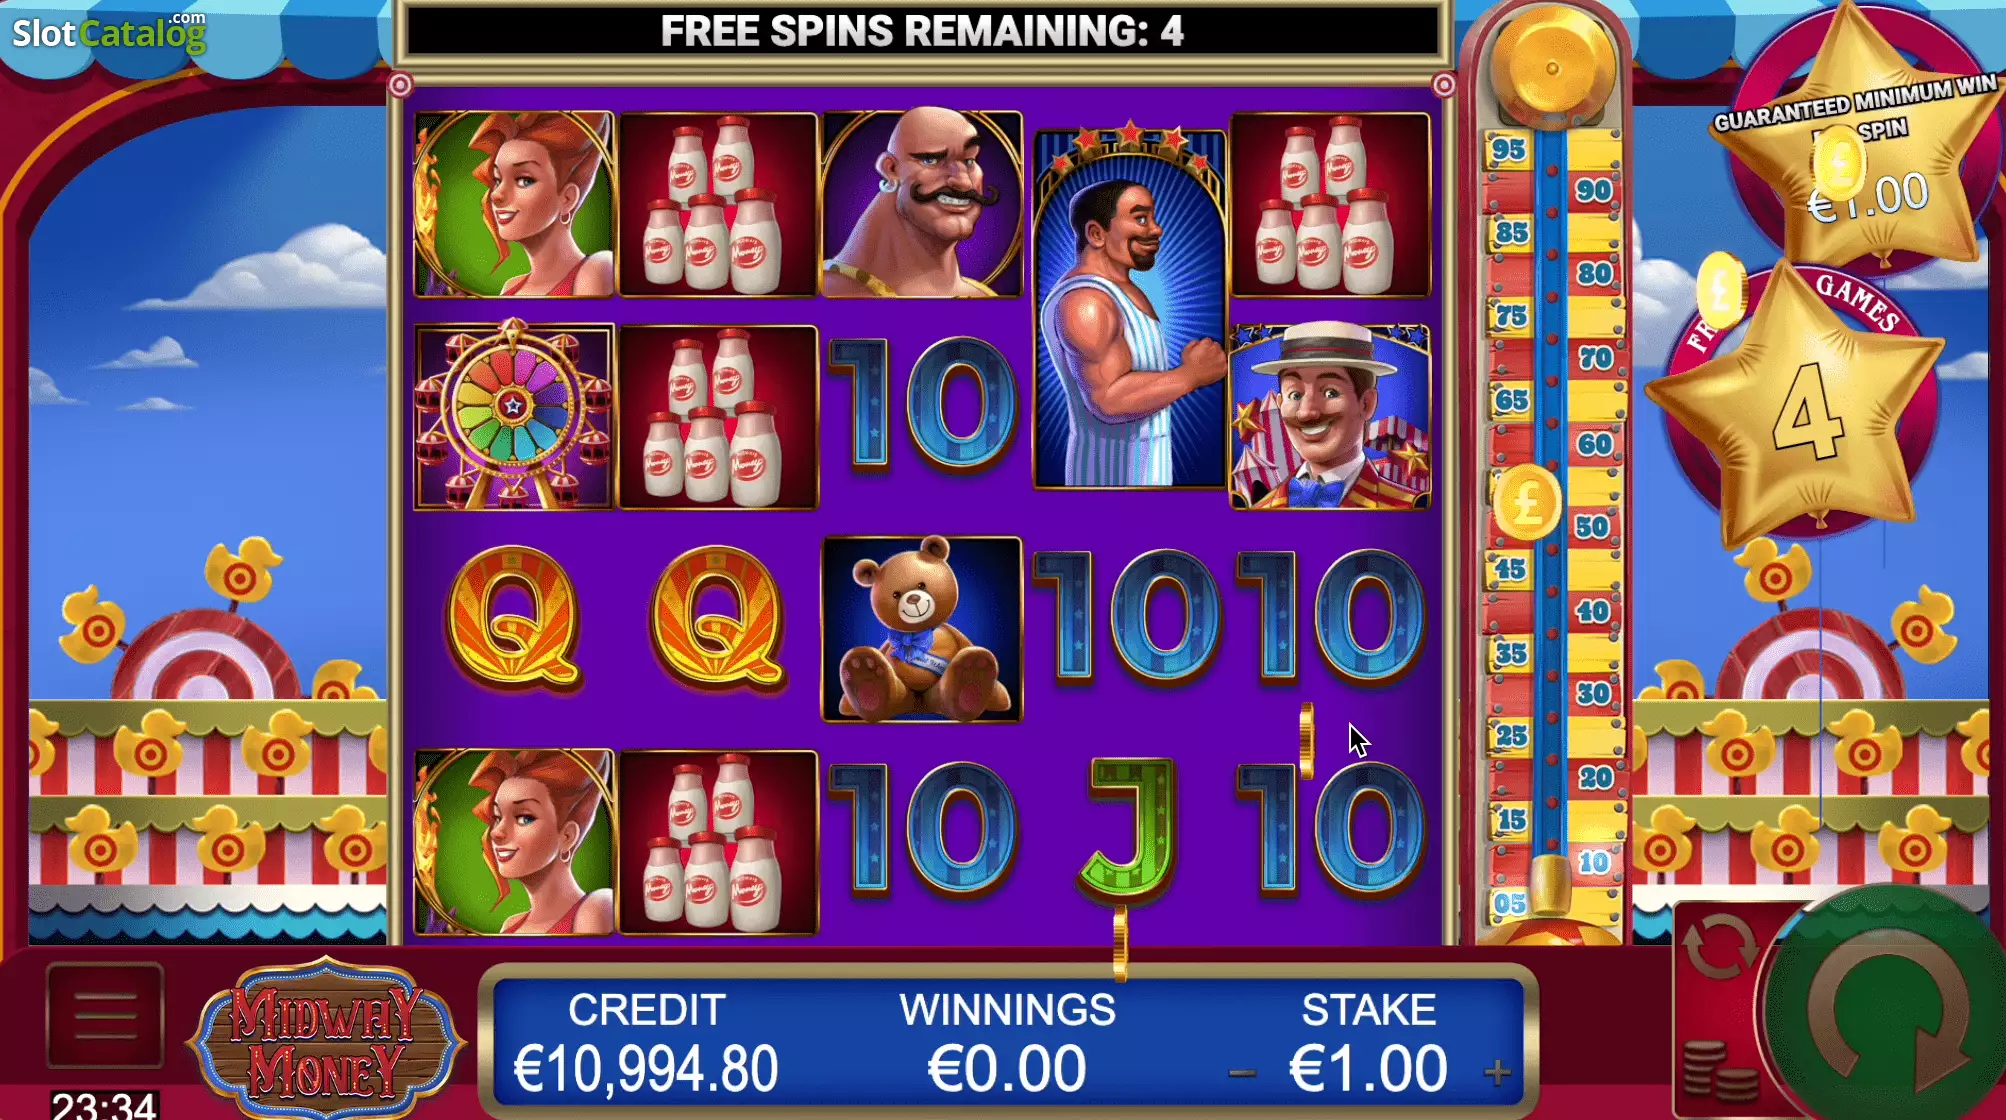
Task: Click the stake amount €1.00 field
Action: (x=1368, y=1068)
